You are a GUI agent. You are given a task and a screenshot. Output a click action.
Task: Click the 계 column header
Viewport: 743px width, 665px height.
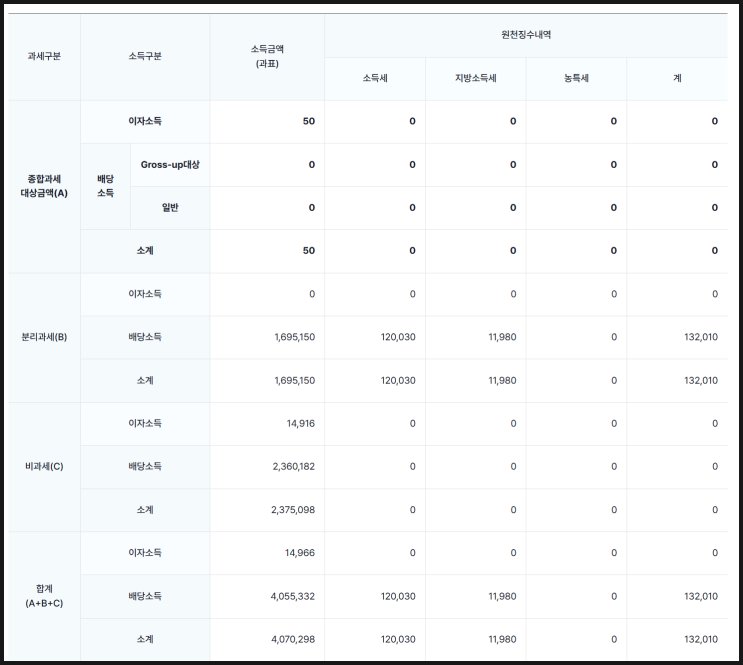[677, 78]
